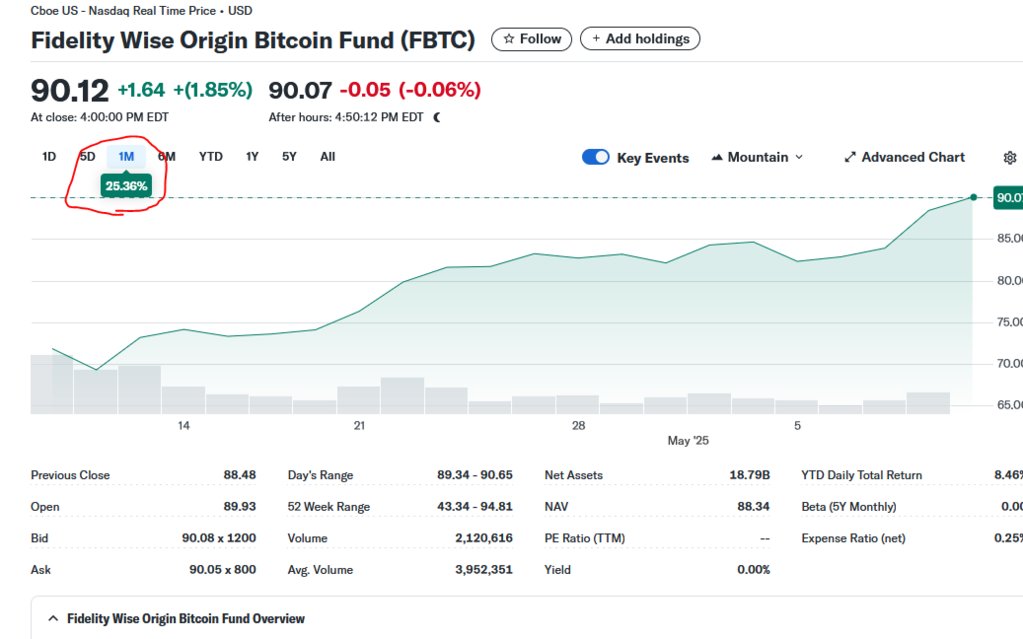Click the YTD Daily Total Return label
The height and width of the screenshot is (639, 1023).
[862, 475]
